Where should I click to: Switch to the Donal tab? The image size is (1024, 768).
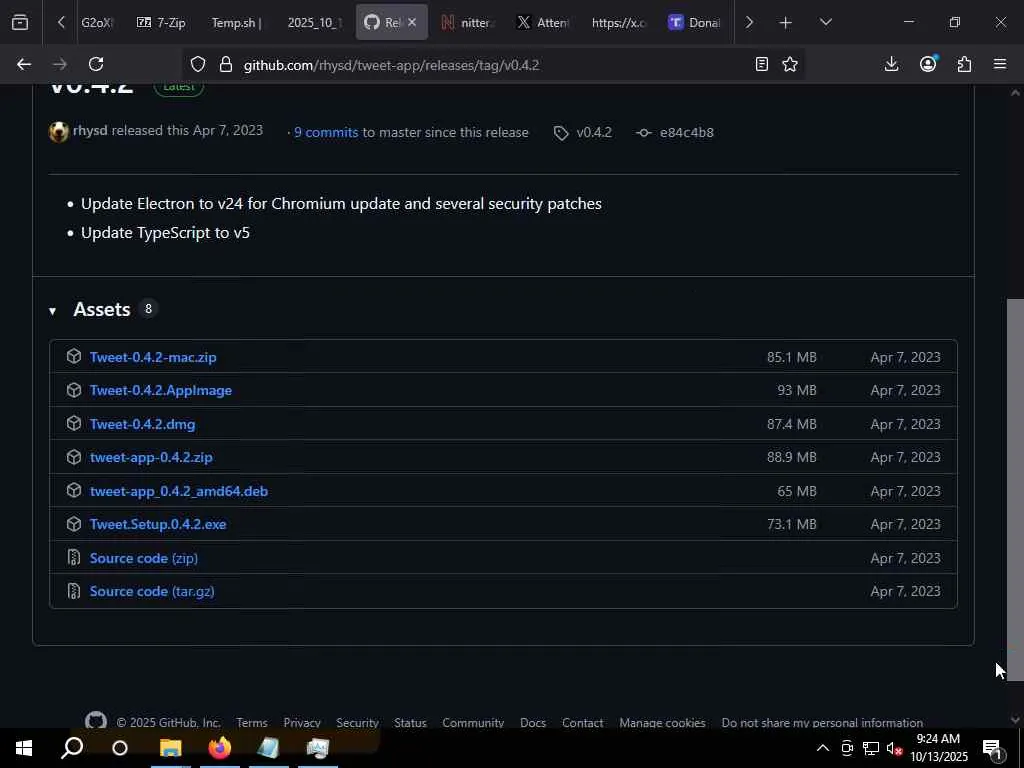coord(694,22)
